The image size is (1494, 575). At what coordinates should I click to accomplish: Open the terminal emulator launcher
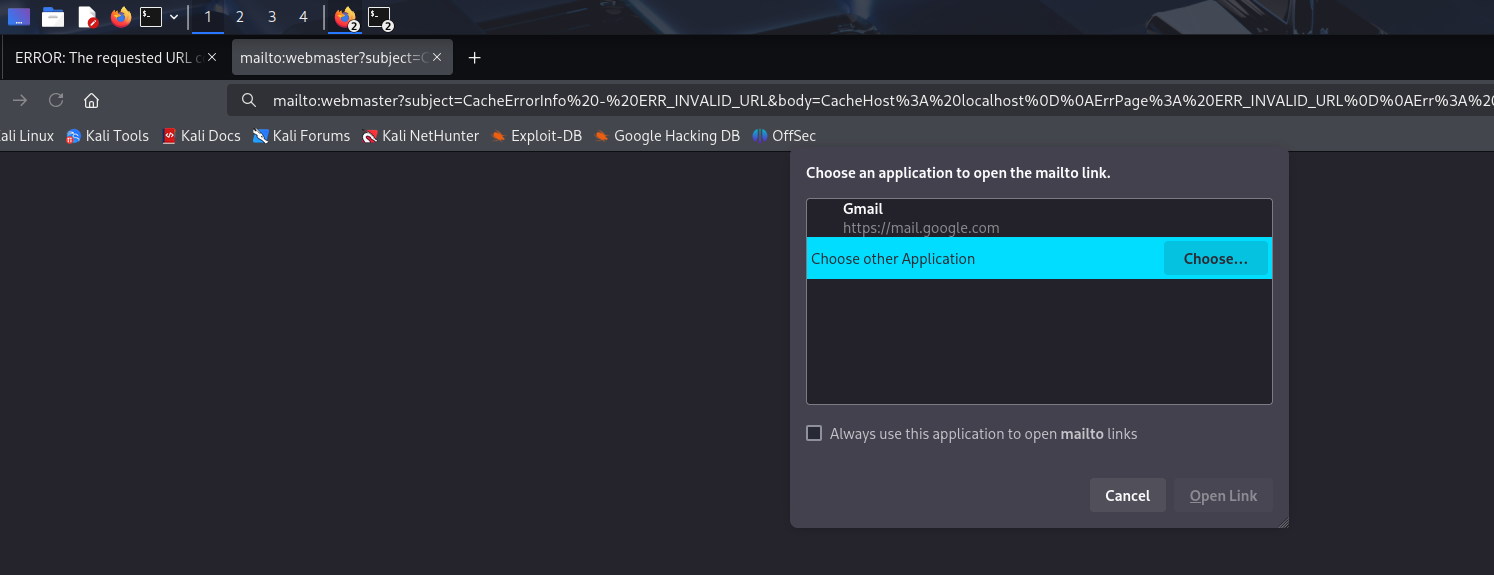(x=151, y=17)
